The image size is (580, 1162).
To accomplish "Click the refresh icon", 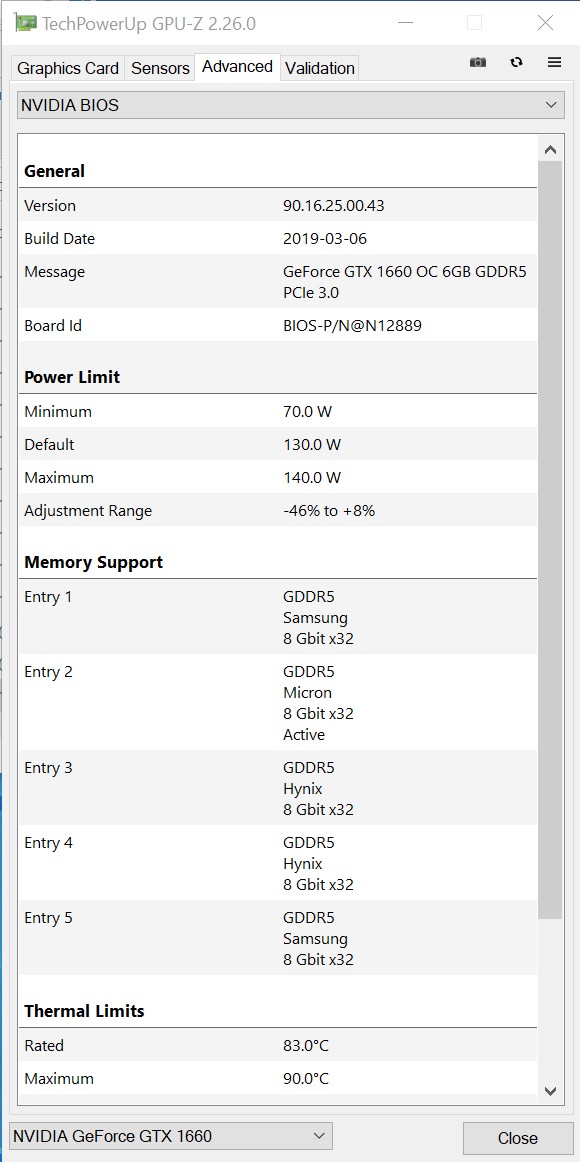I will [x=516, y=62].
